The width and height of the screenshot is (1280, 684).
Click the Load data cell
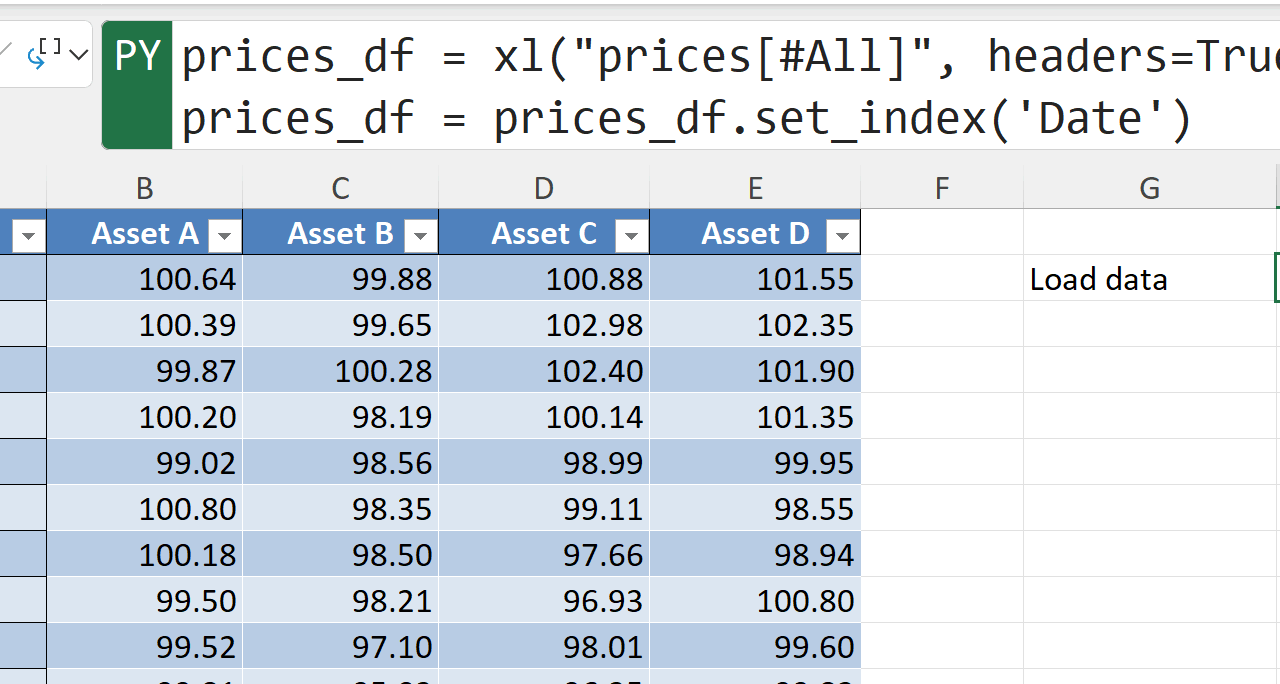point(1148,279)
